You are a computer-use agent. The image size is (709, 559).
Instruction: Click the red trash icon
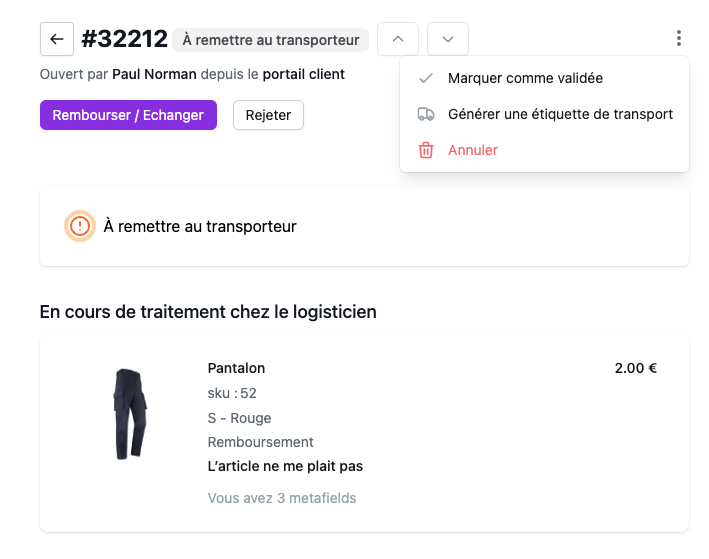pyautogui.click(x=425, y=150)
